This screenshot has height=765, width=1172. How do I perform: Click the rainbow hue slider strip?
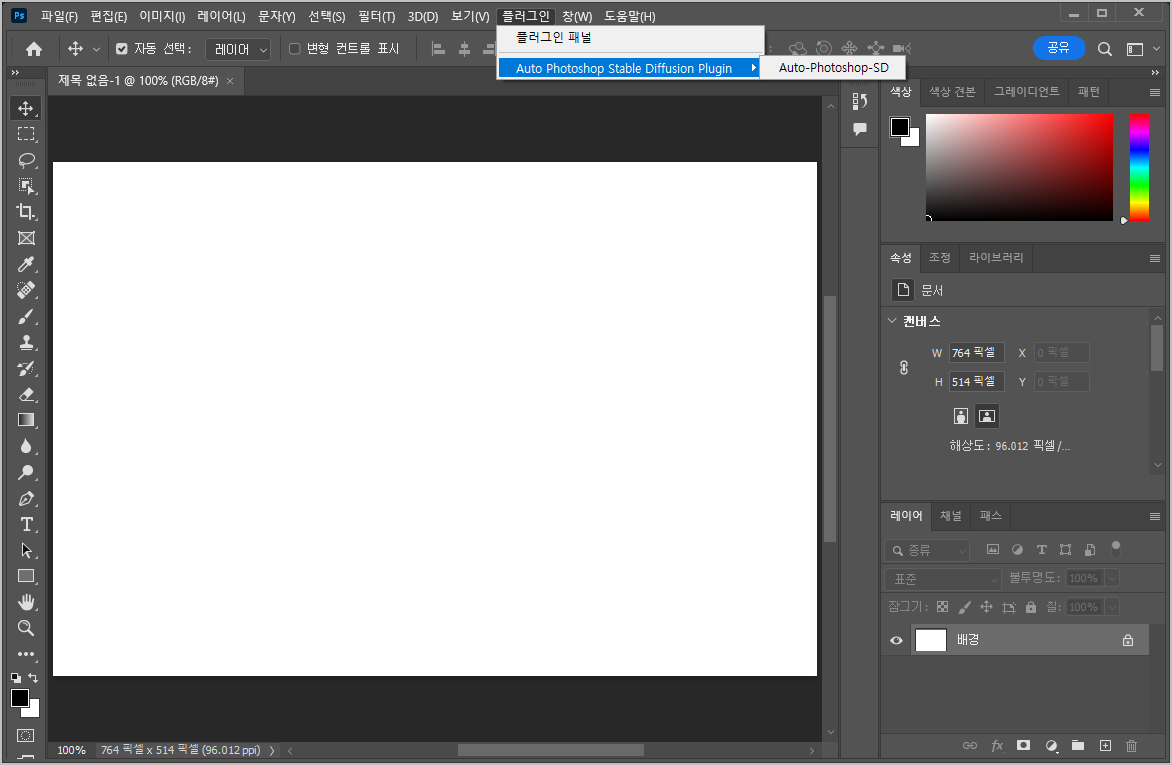click(x=1139, y=168)
